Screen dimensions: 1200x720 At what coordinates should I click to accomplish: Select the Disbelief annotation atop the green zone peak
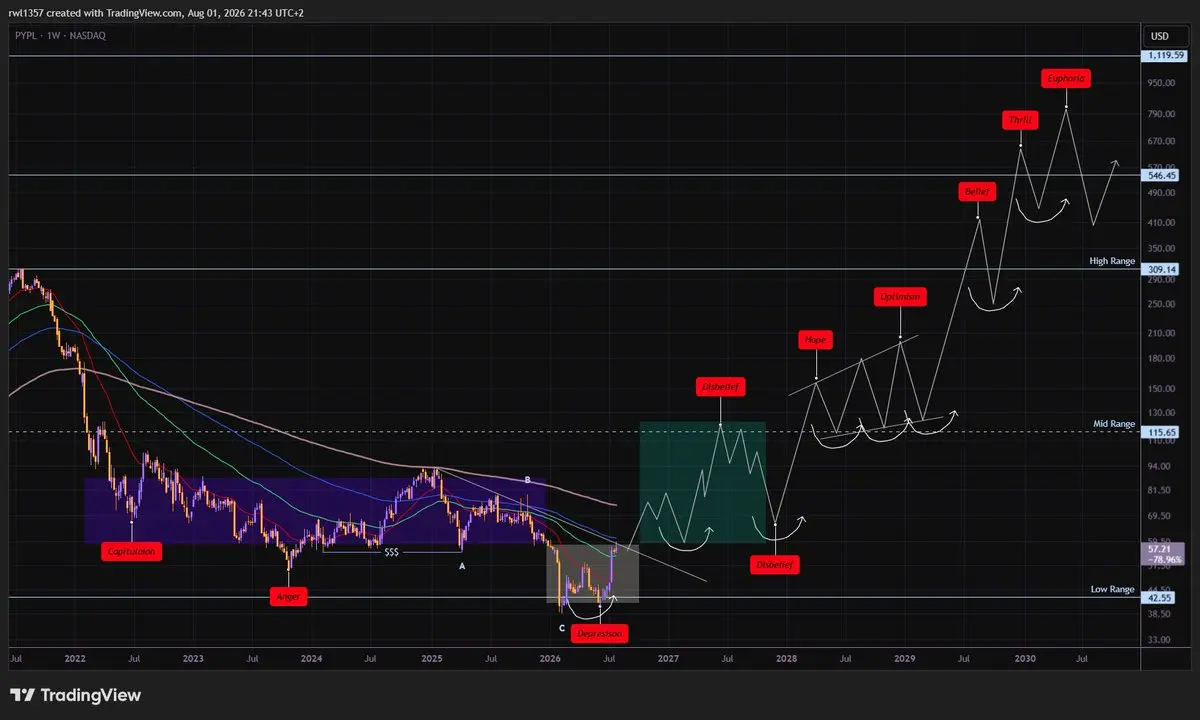point(721,386)
